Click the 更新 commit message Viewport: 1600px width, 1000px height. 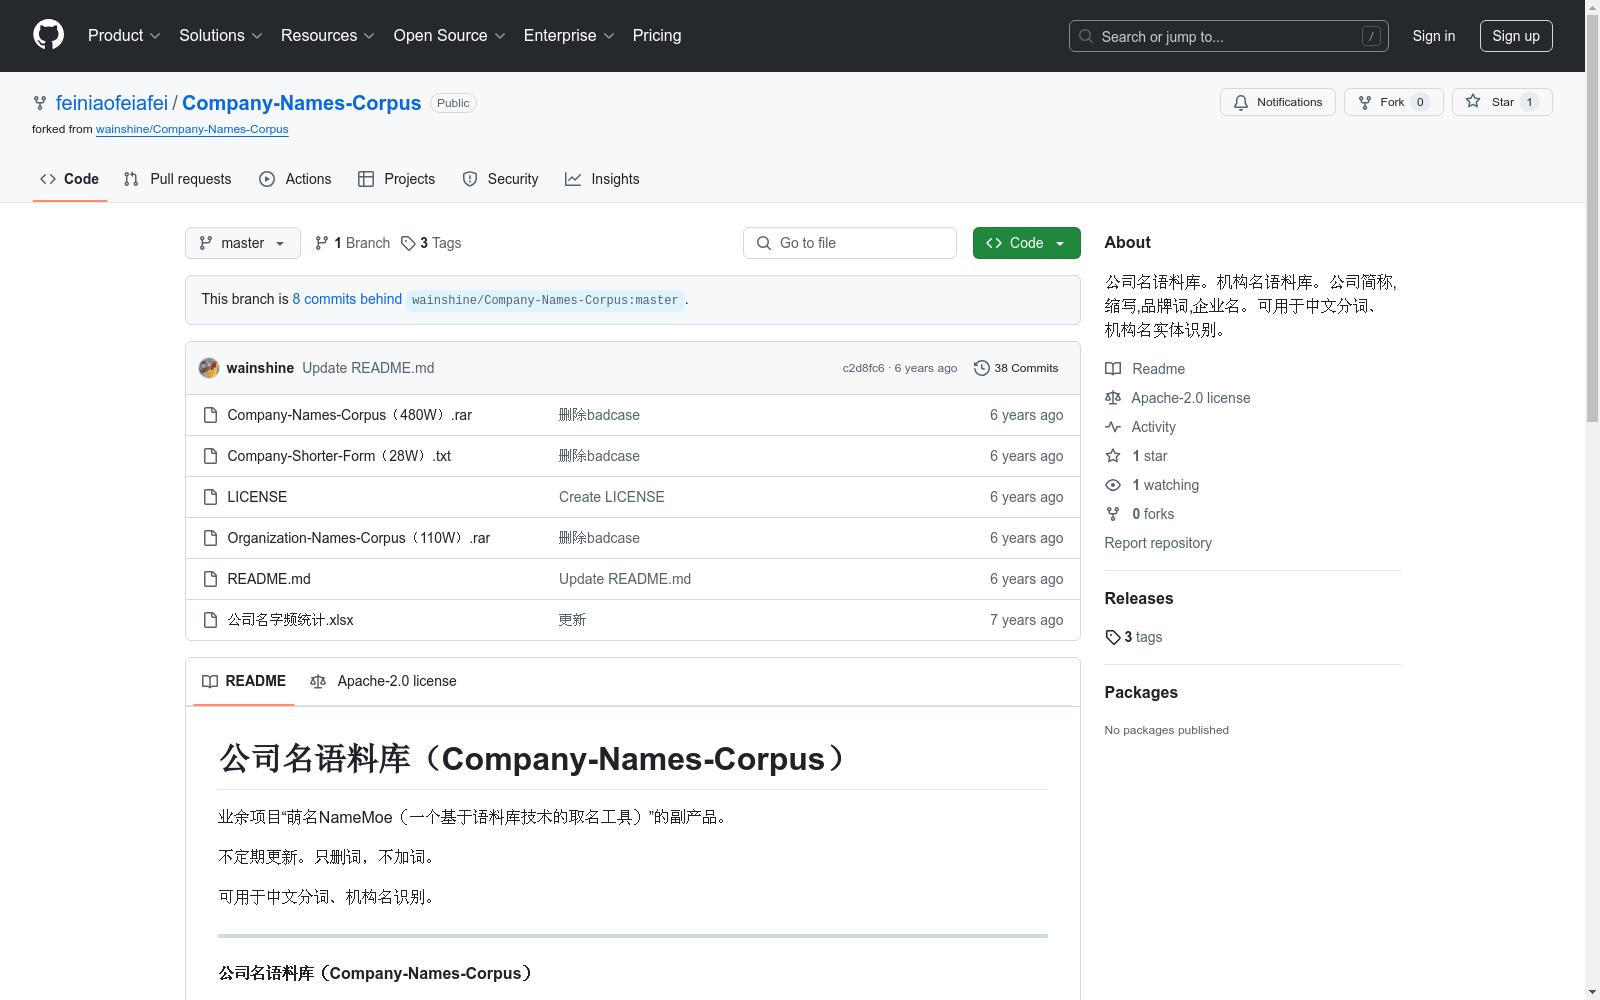tap(572, 620)
